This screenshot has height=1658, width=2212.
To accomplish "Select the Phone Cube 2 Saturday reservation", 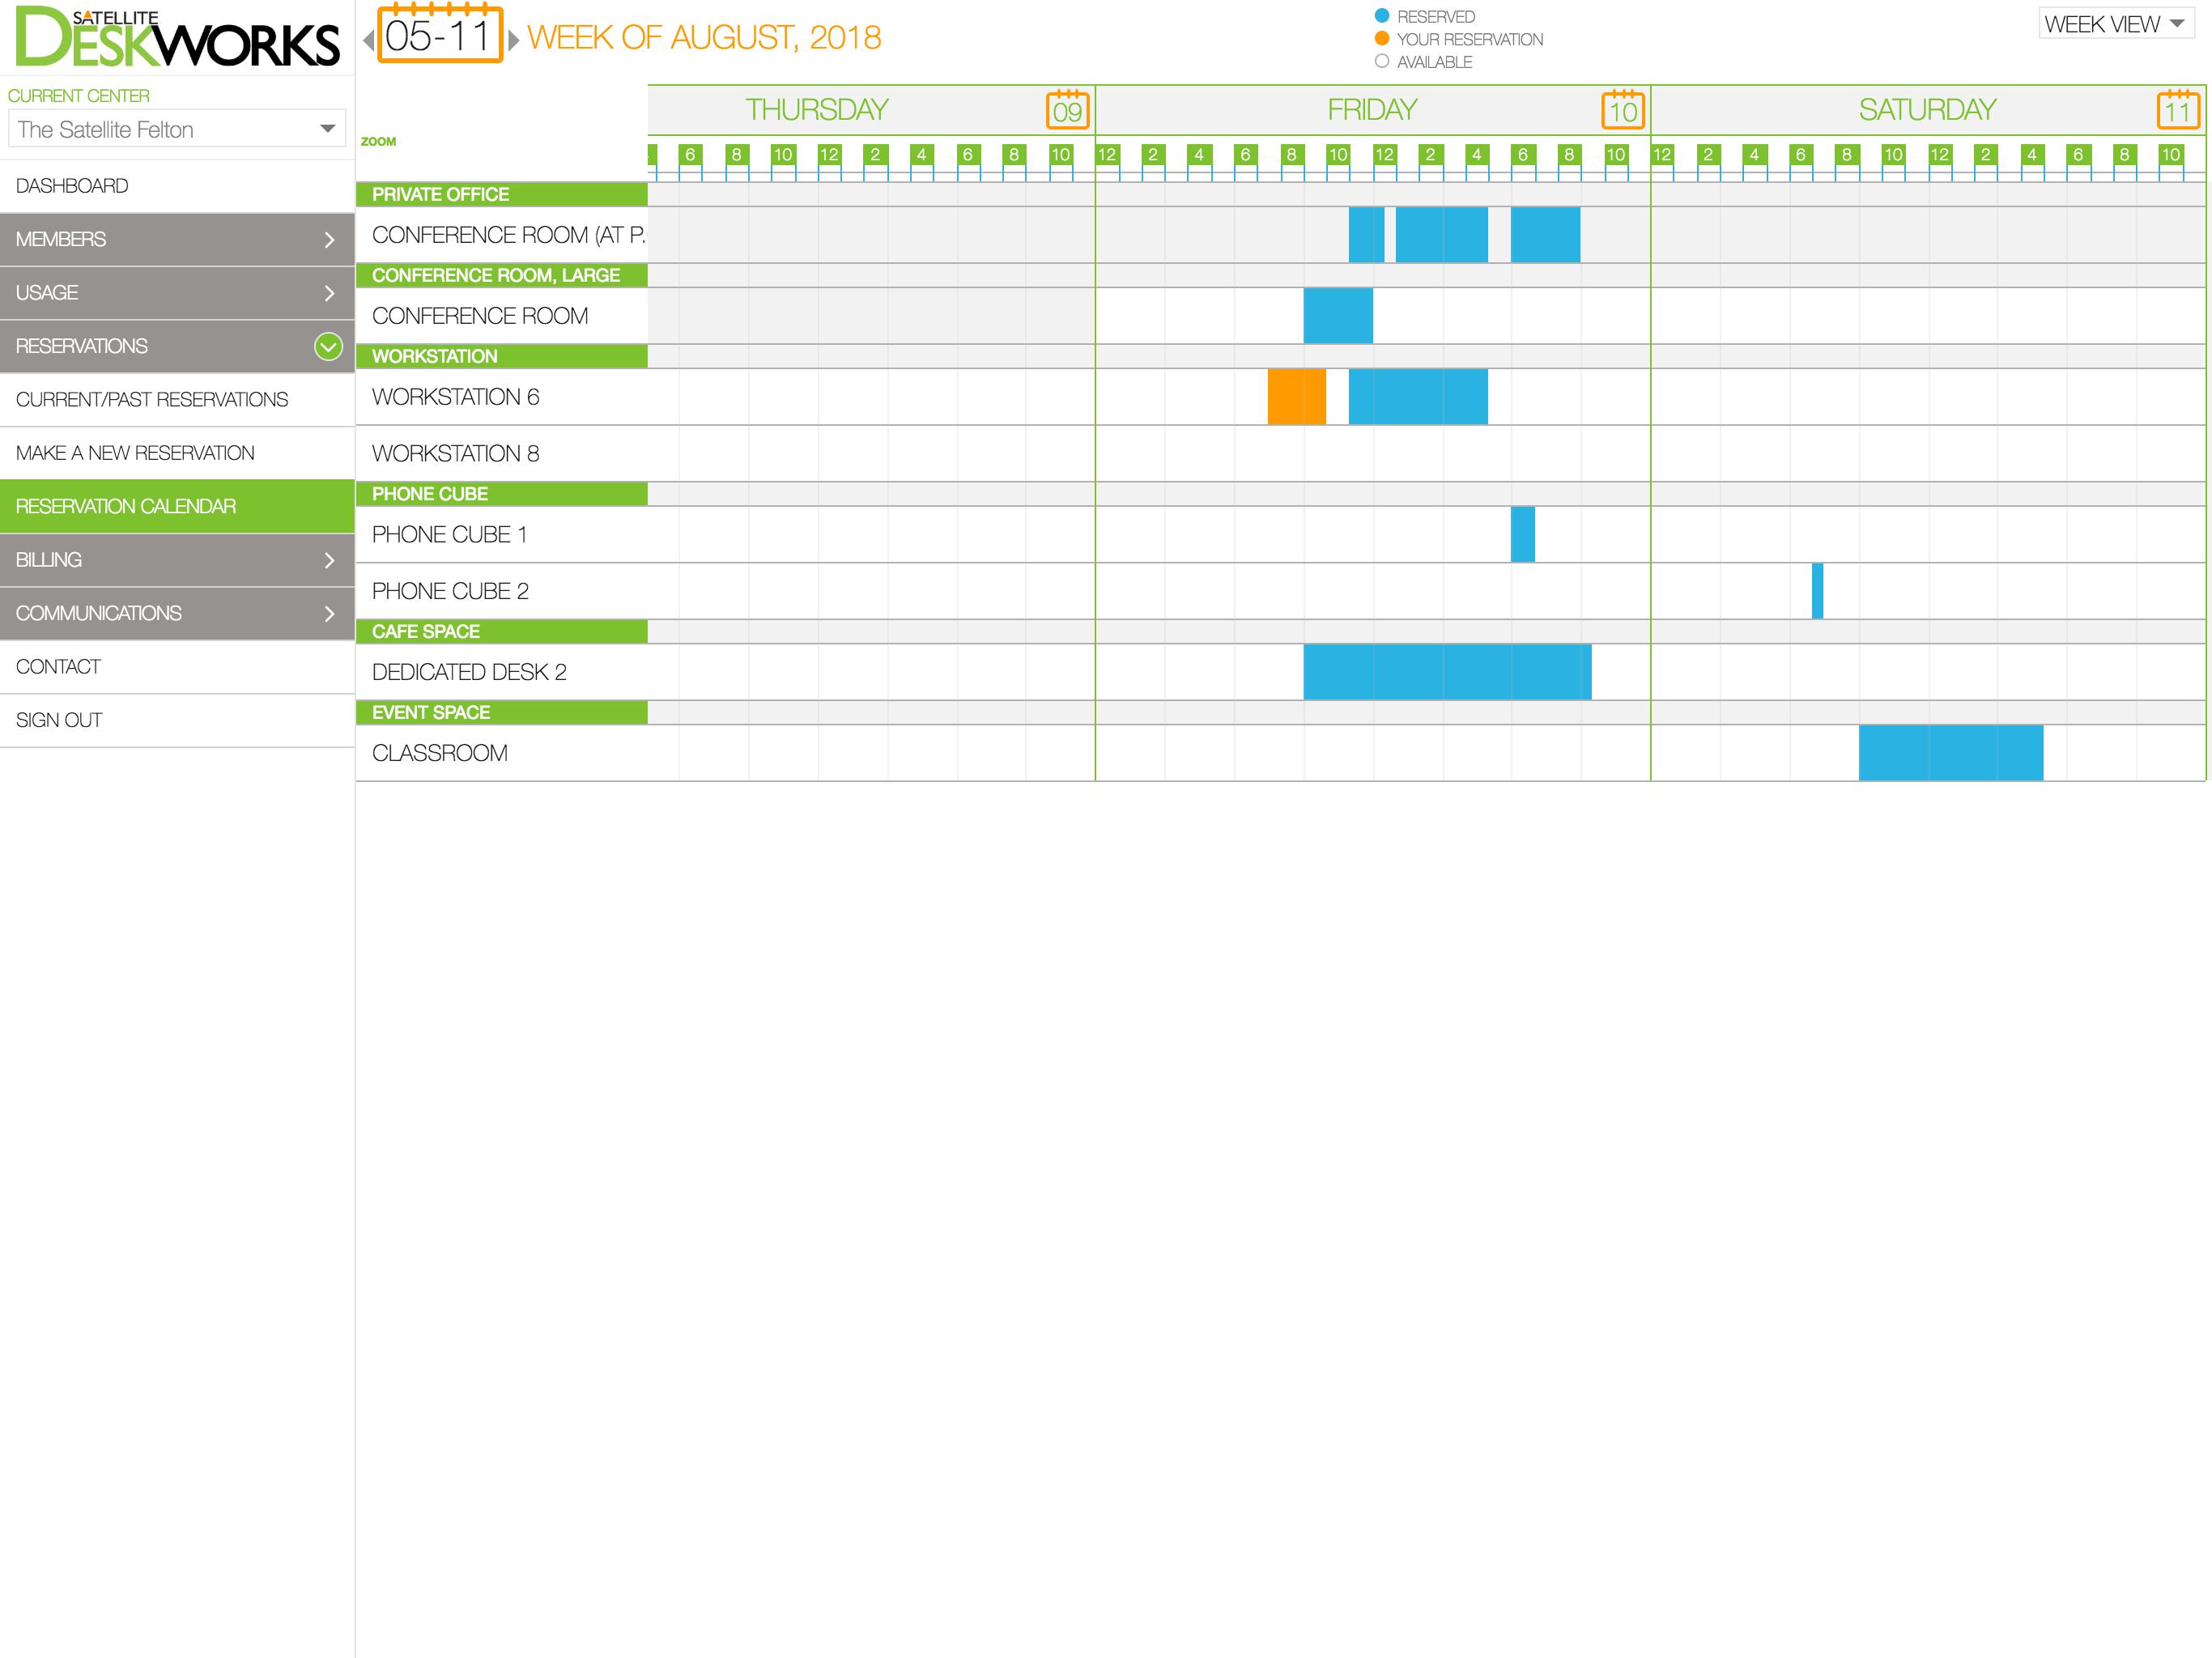I will click(x=1817, y=591).
